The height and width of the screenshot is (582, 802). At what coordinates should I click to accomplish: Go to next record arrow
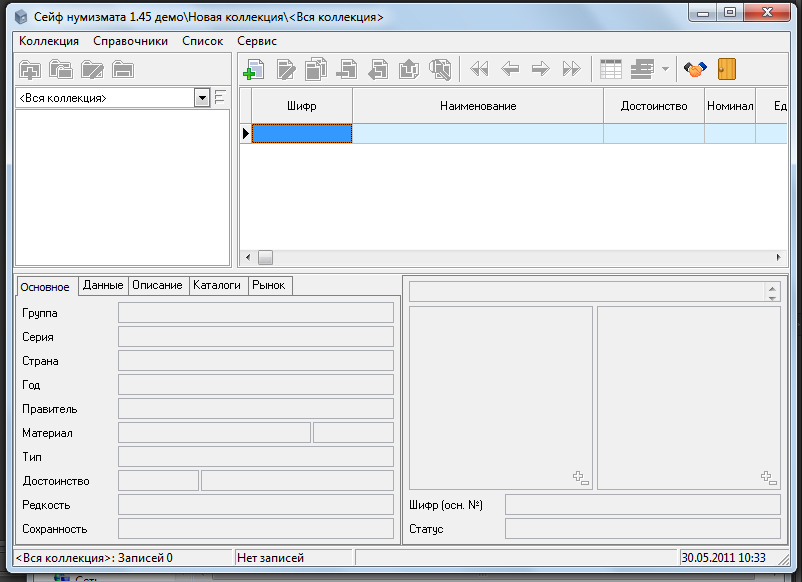[x=540, y=69]
